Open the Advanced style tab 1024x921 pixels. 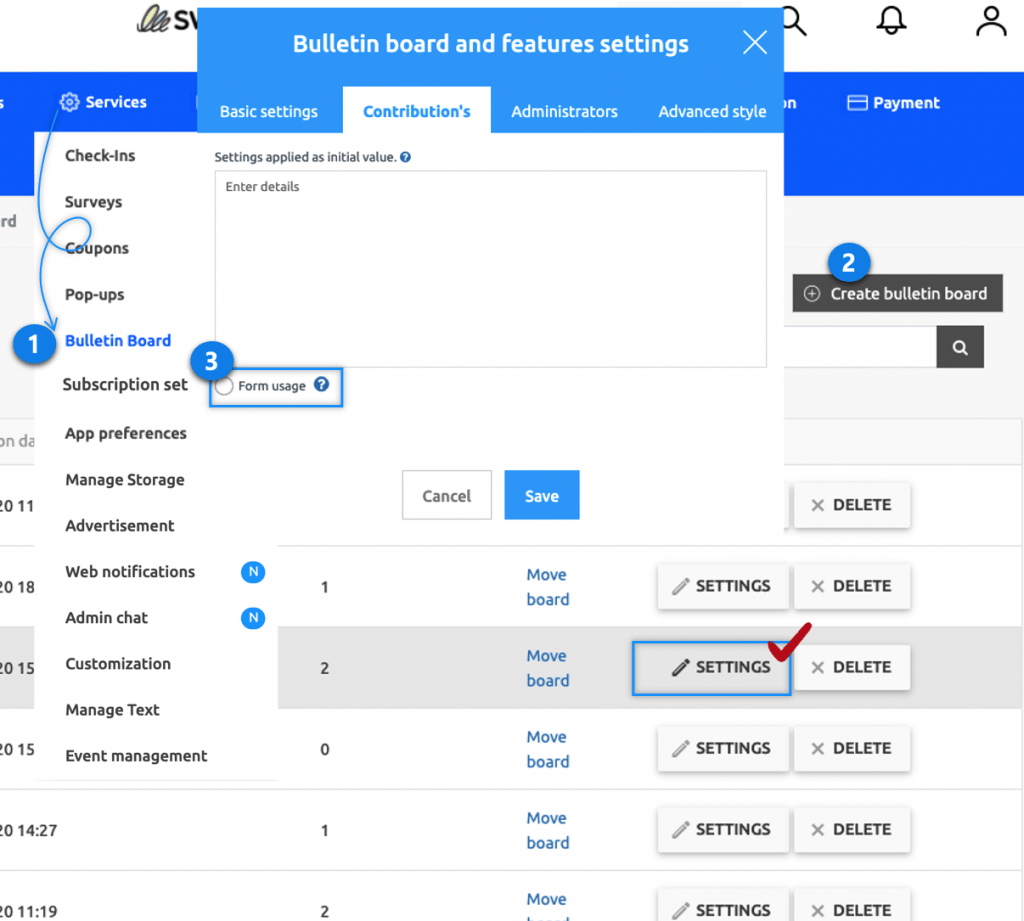point(712,112)
